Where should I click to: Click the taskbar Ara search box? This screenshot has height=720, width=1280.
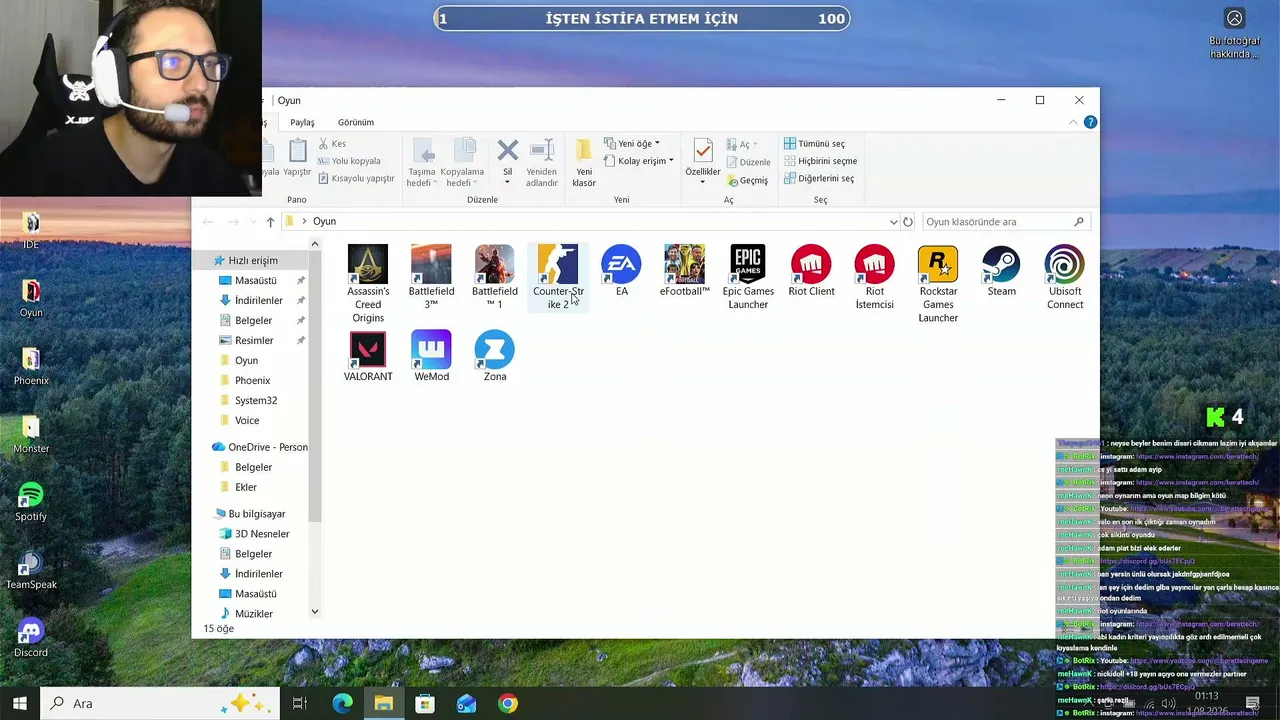point(160,703)
